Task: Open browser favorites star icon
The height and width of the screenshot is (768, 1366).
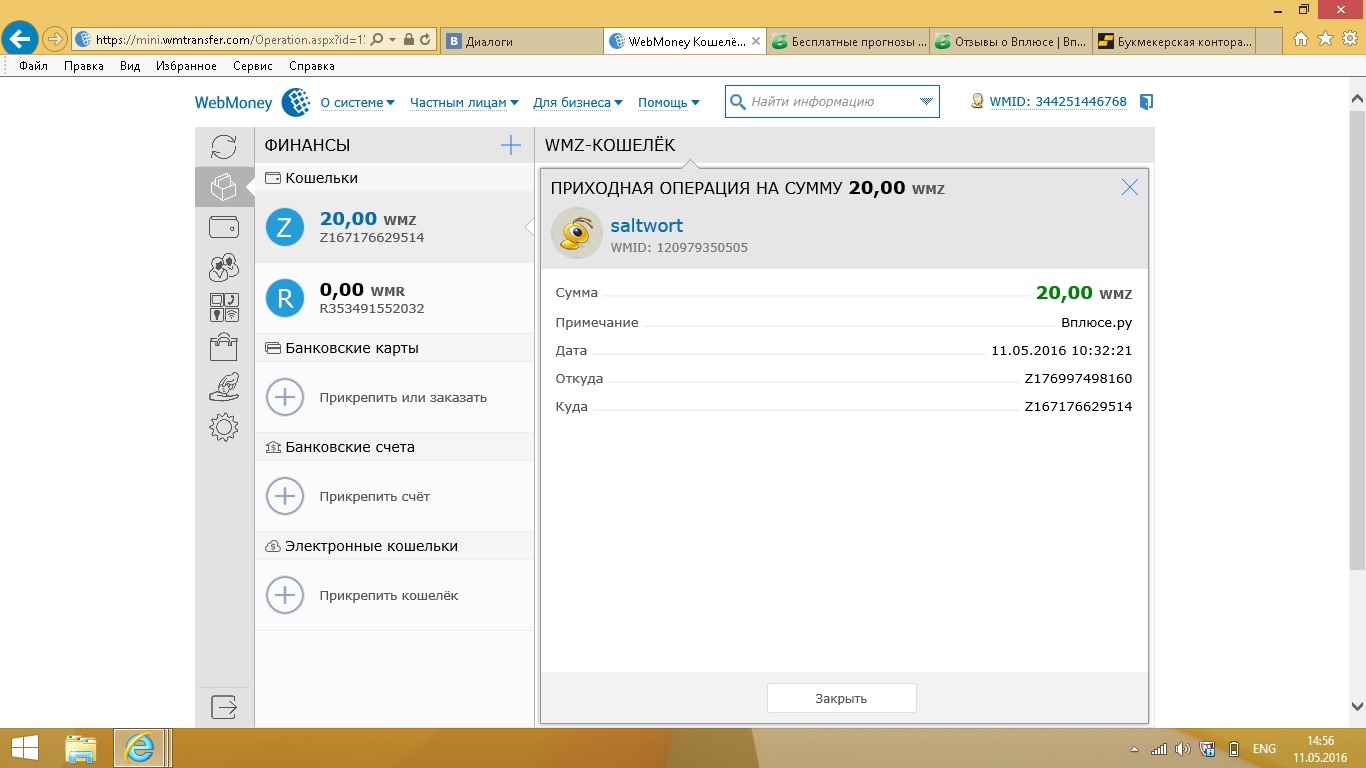Action: click(1325, 40)
